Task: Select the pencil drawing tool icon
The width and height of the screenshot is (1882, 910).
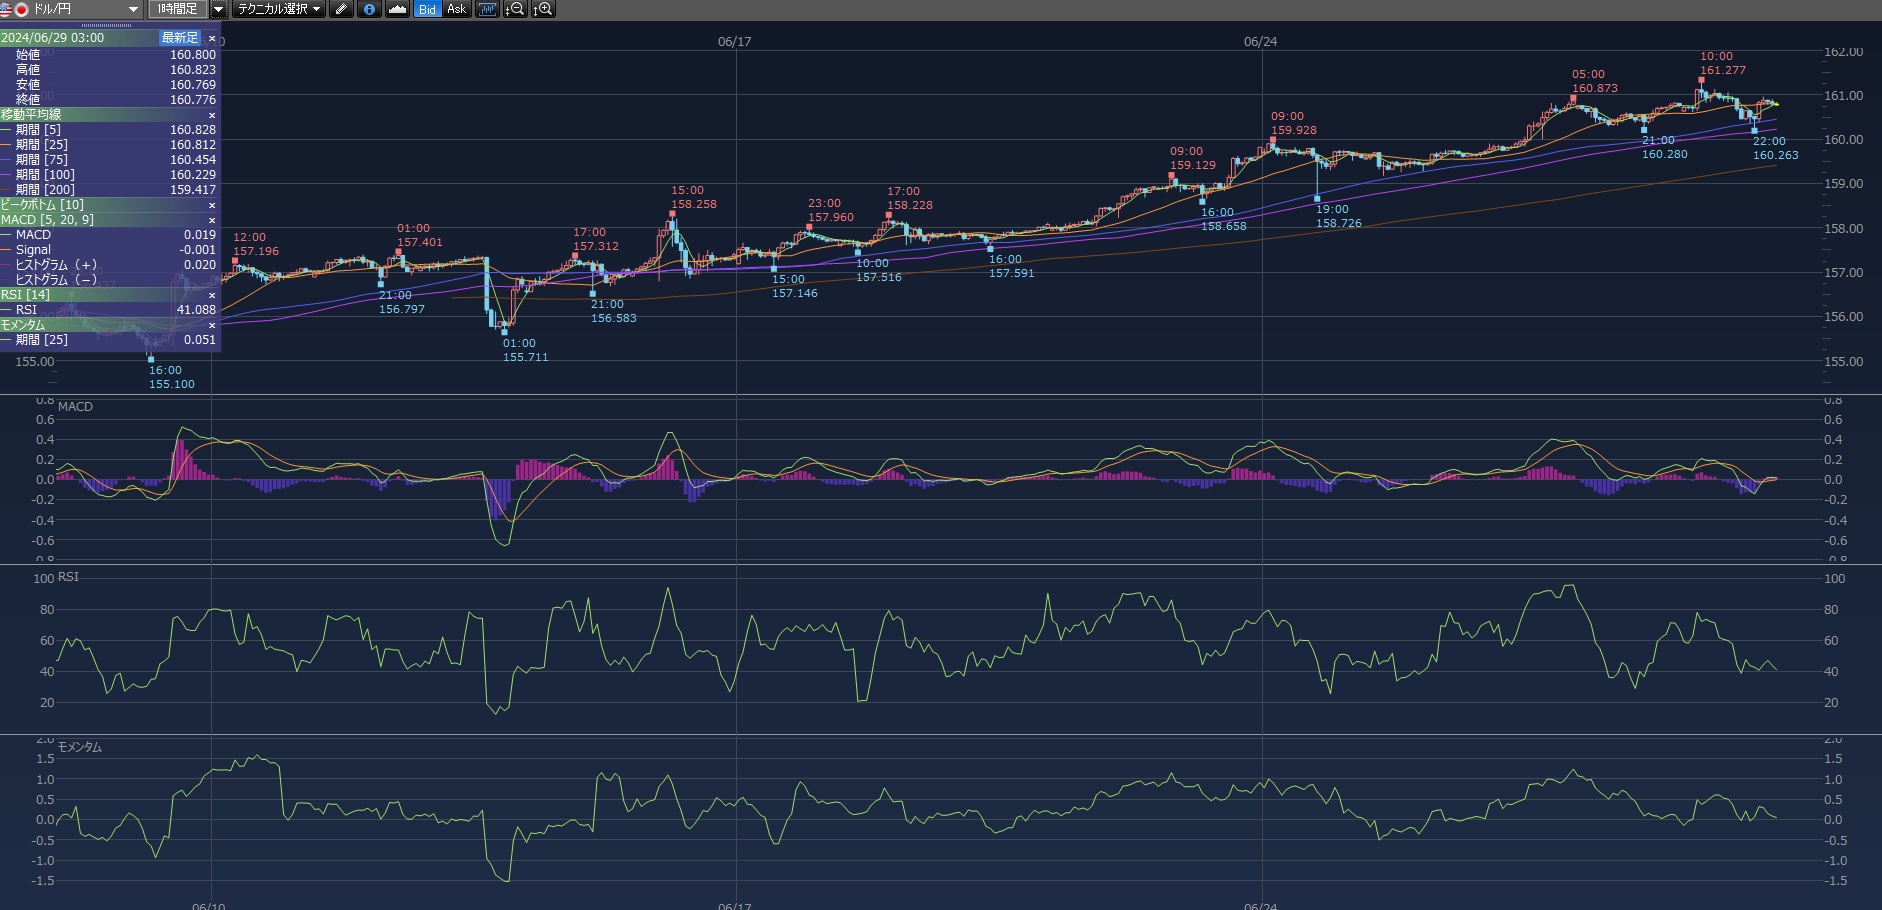Action: (341, 9)
